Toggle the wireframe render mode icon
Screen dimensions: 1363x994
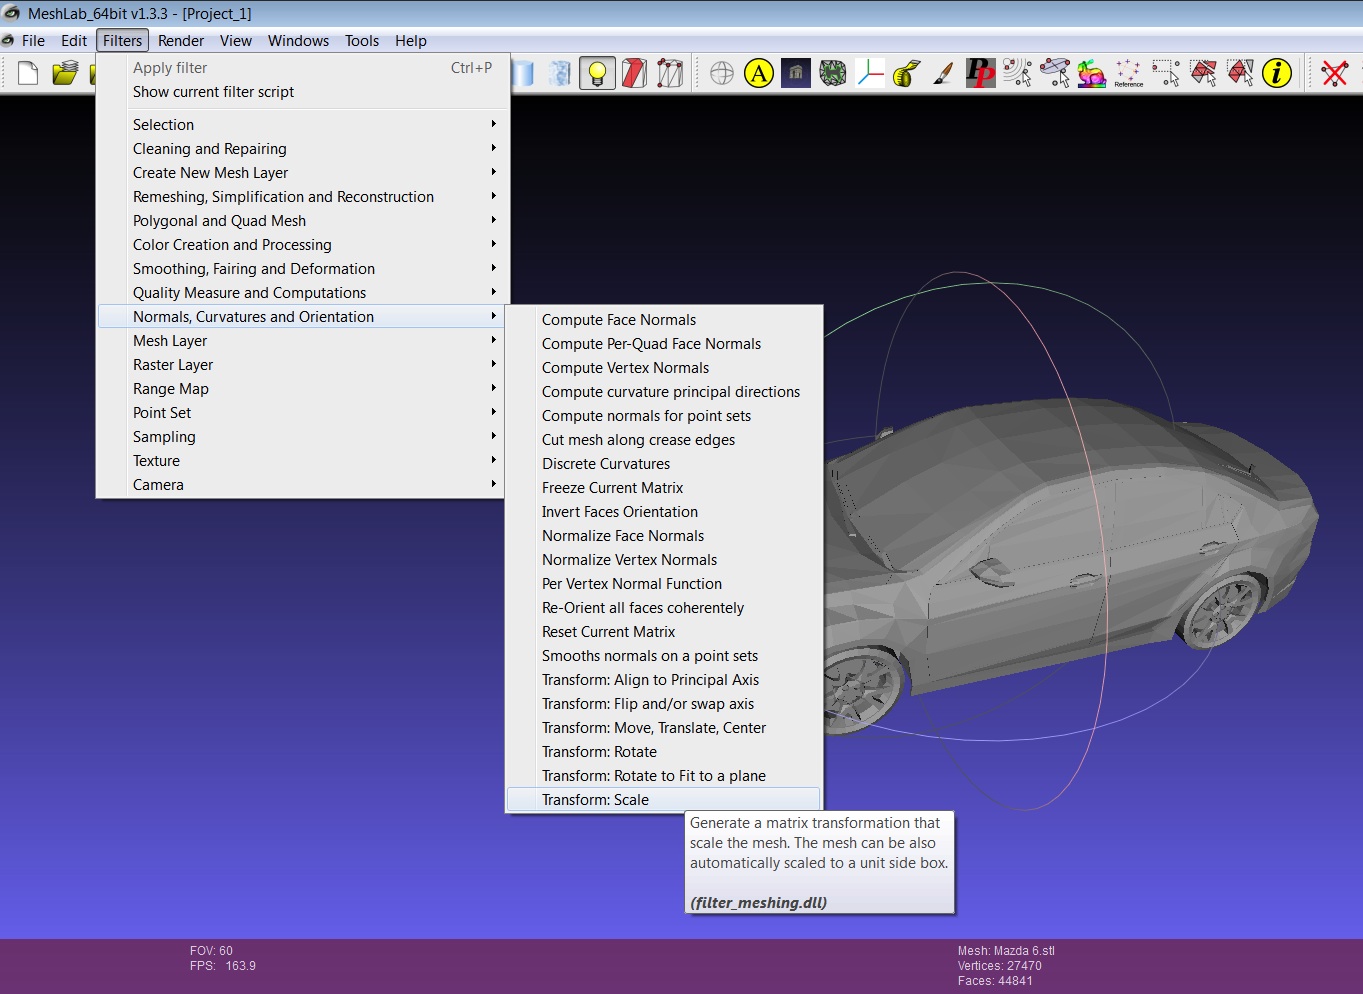click(670, 72)
